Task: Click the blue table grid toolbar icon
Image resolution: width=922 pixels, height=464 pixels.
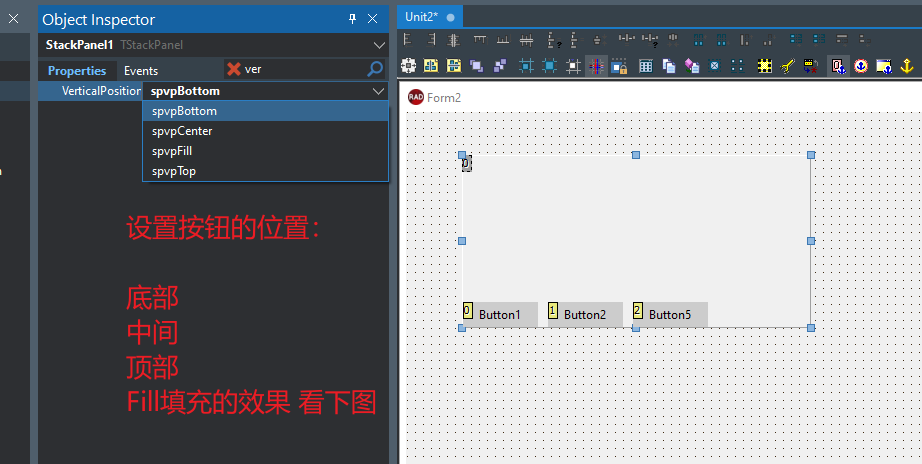Action: (x=645, y=66)
